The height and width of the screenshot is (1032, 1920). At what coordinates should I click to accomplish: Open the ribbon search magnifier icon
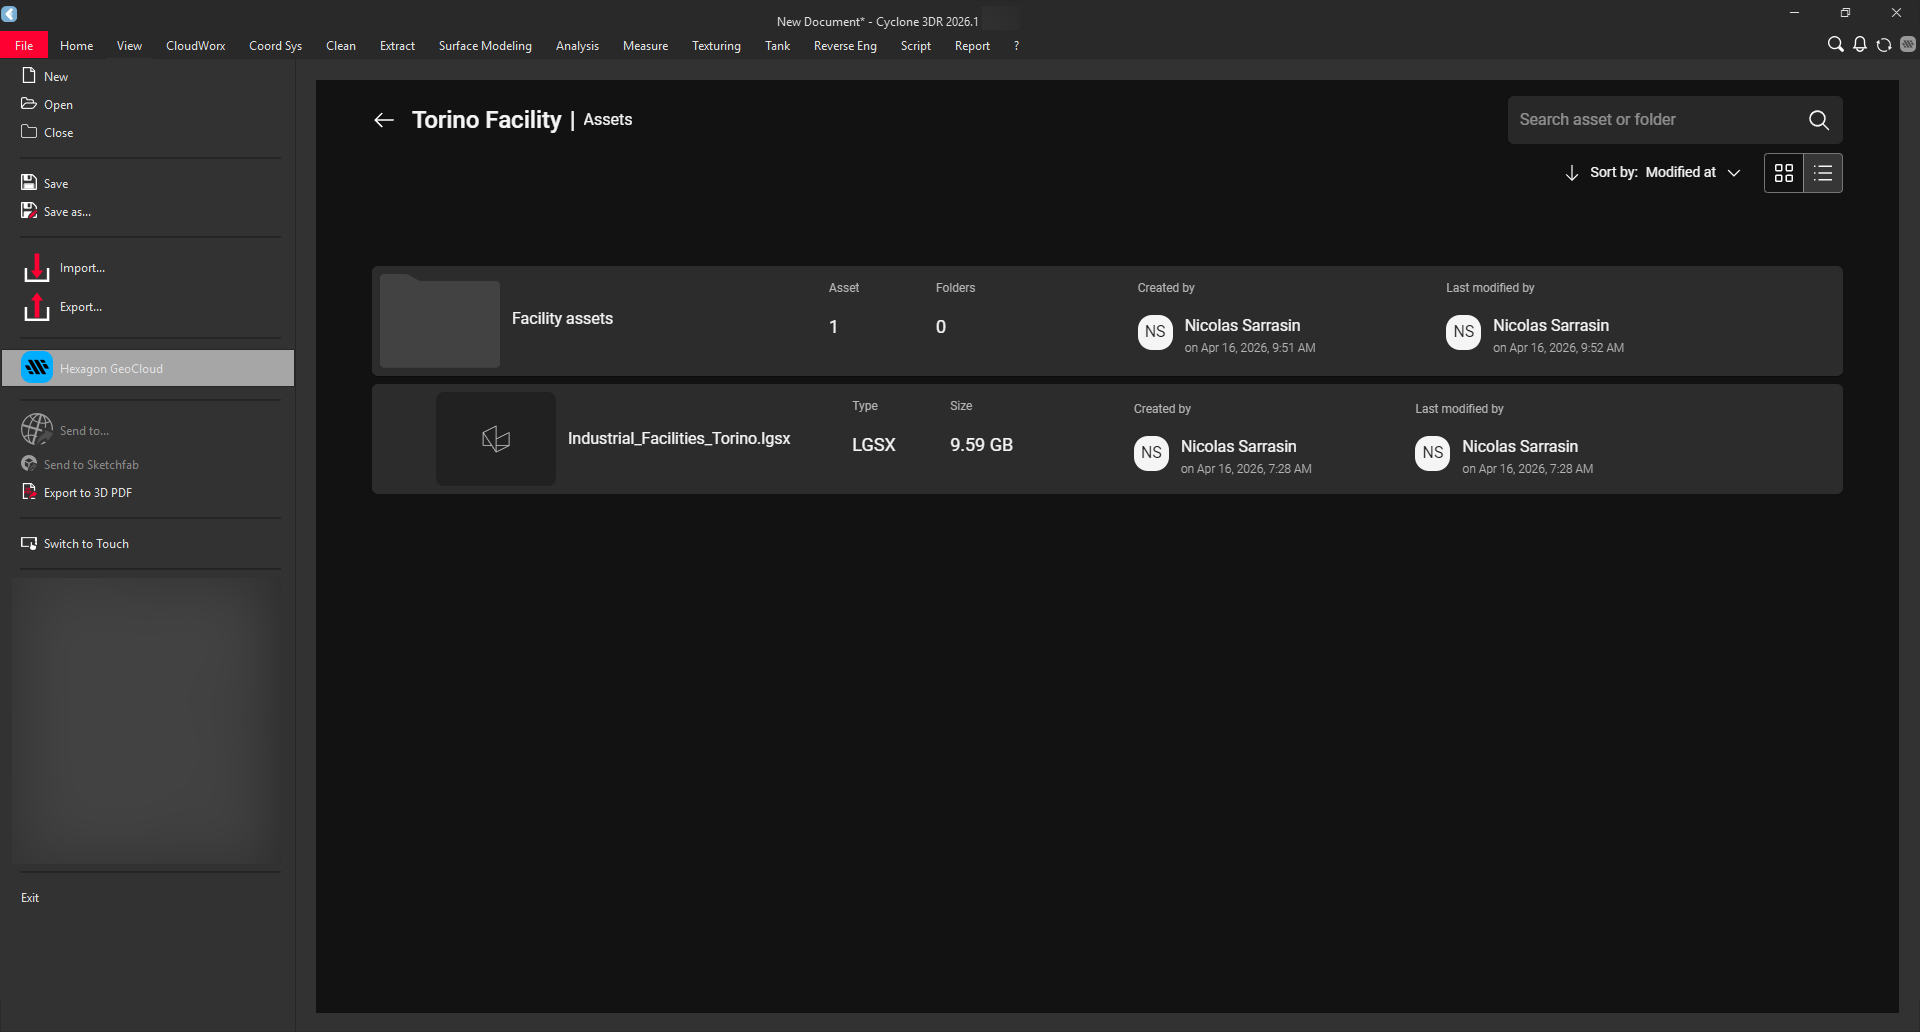tap(1835, 45)
